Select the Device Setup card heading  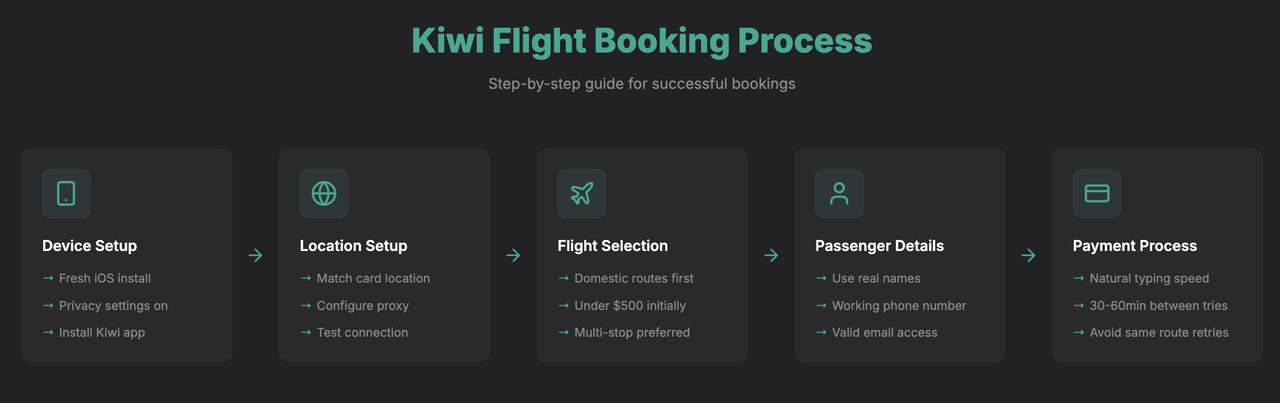click(90, 246)
